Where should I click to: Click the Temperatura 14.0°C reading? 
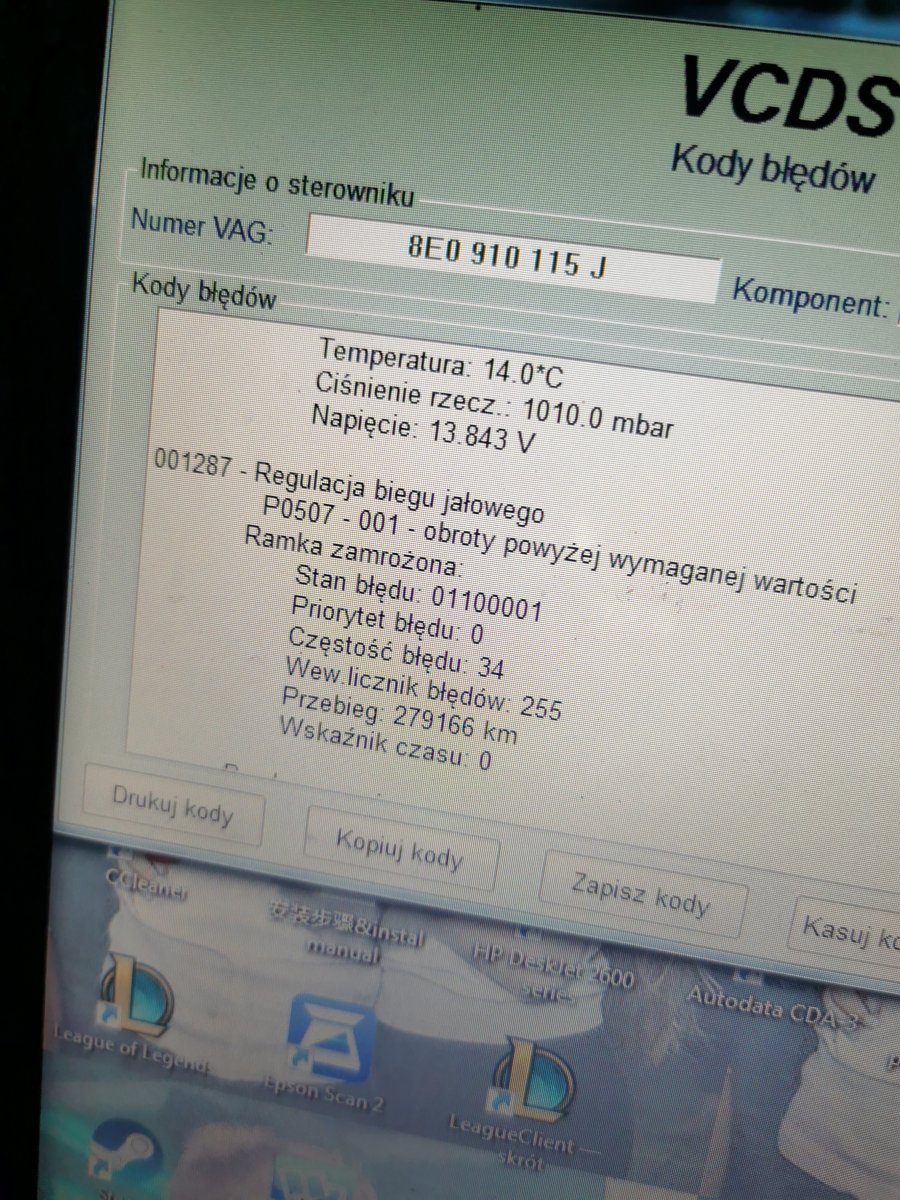point(441,360)
